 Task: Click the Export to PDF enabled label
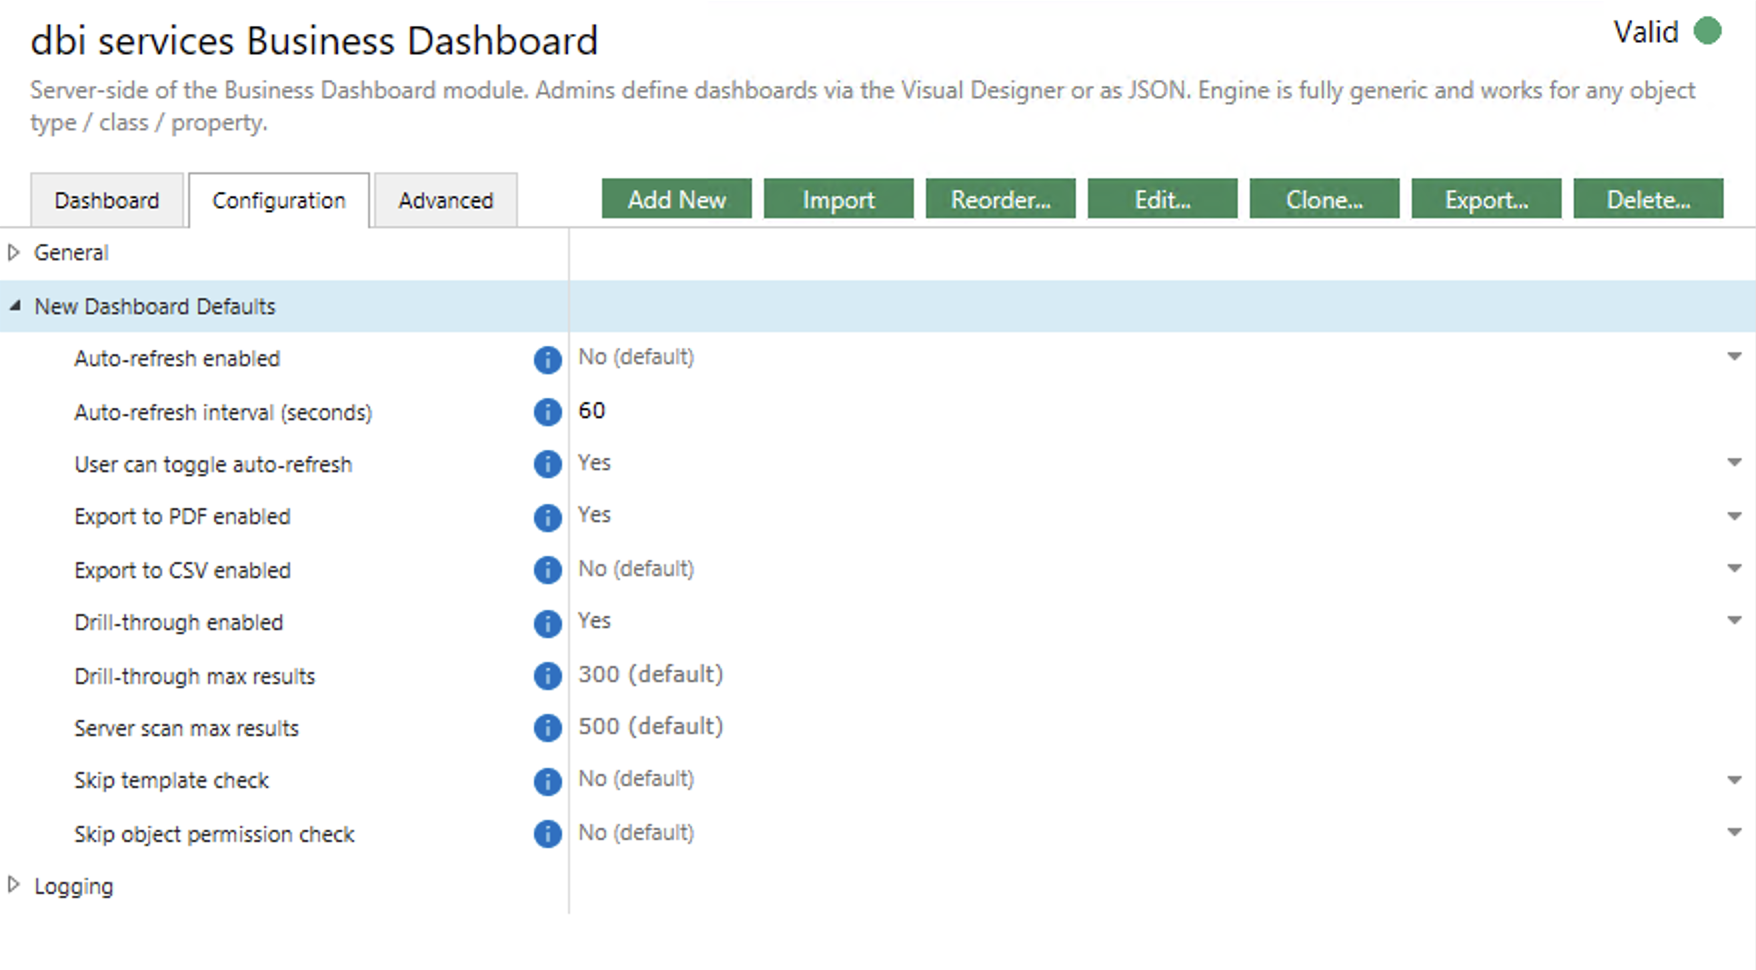point(182,517)
